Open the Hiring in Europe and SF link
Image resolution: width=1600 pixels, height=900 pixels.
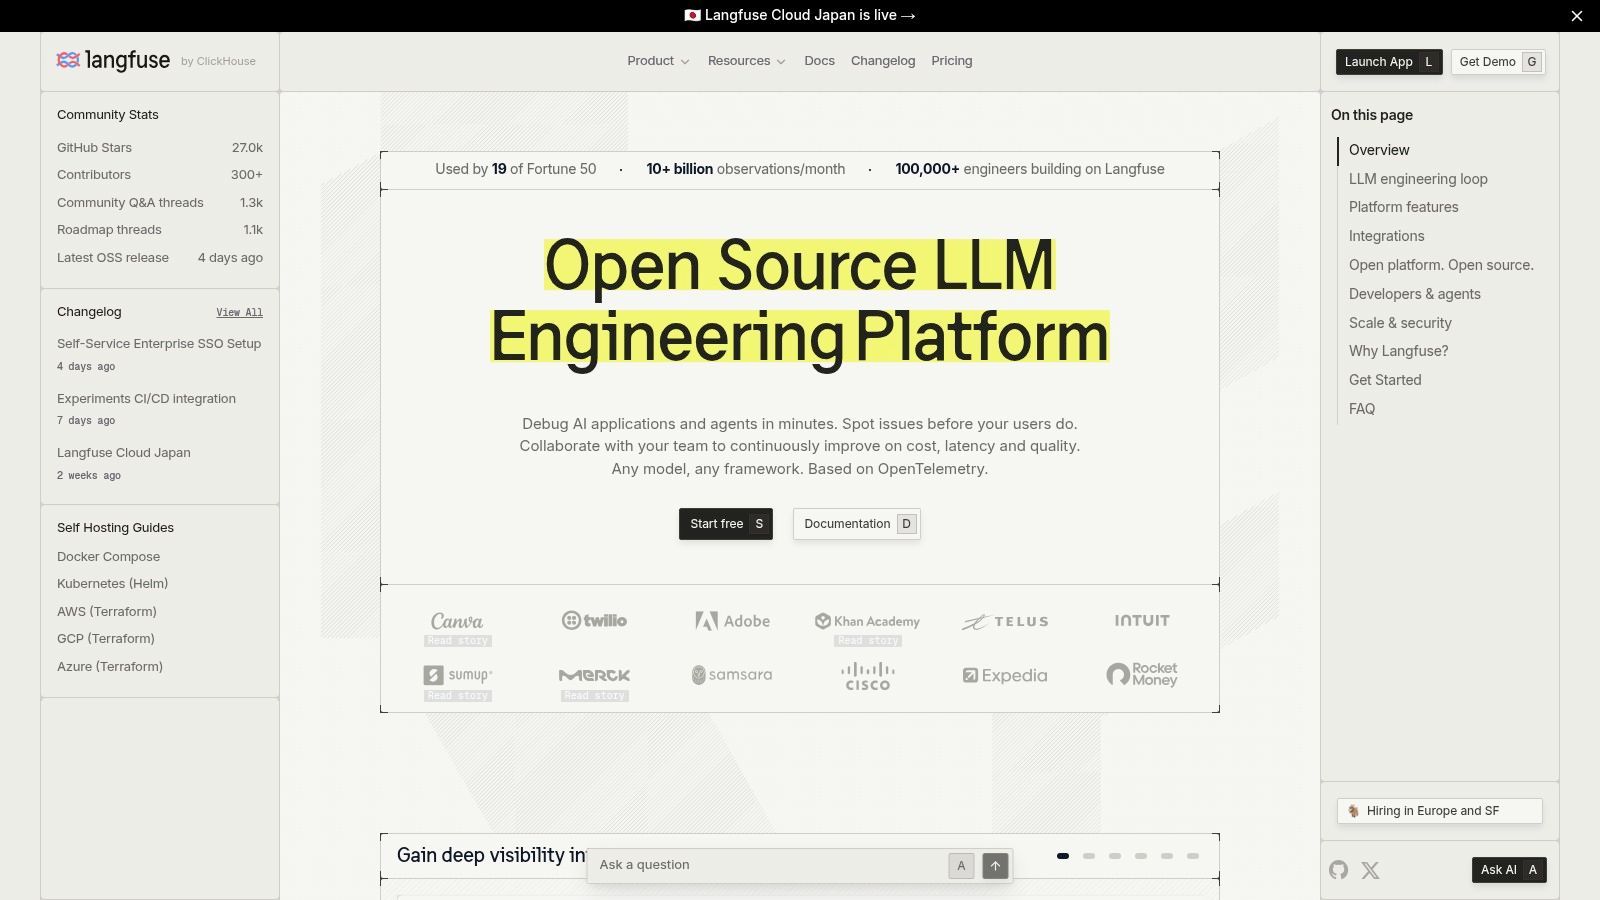(x=1440, y=811)
